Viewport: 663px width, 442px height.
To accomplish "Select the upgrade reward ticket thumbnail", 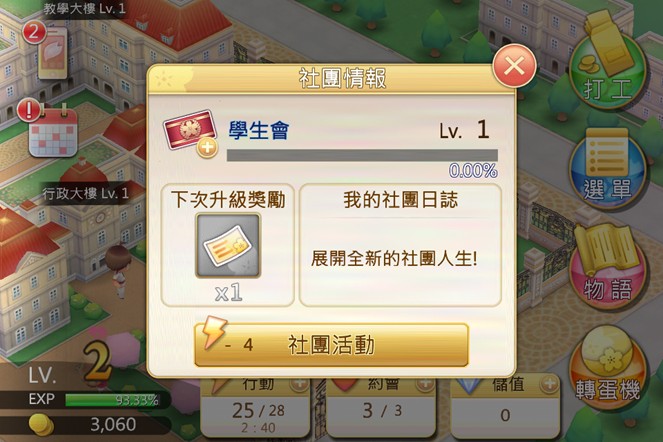I will [x=227, y=245].
